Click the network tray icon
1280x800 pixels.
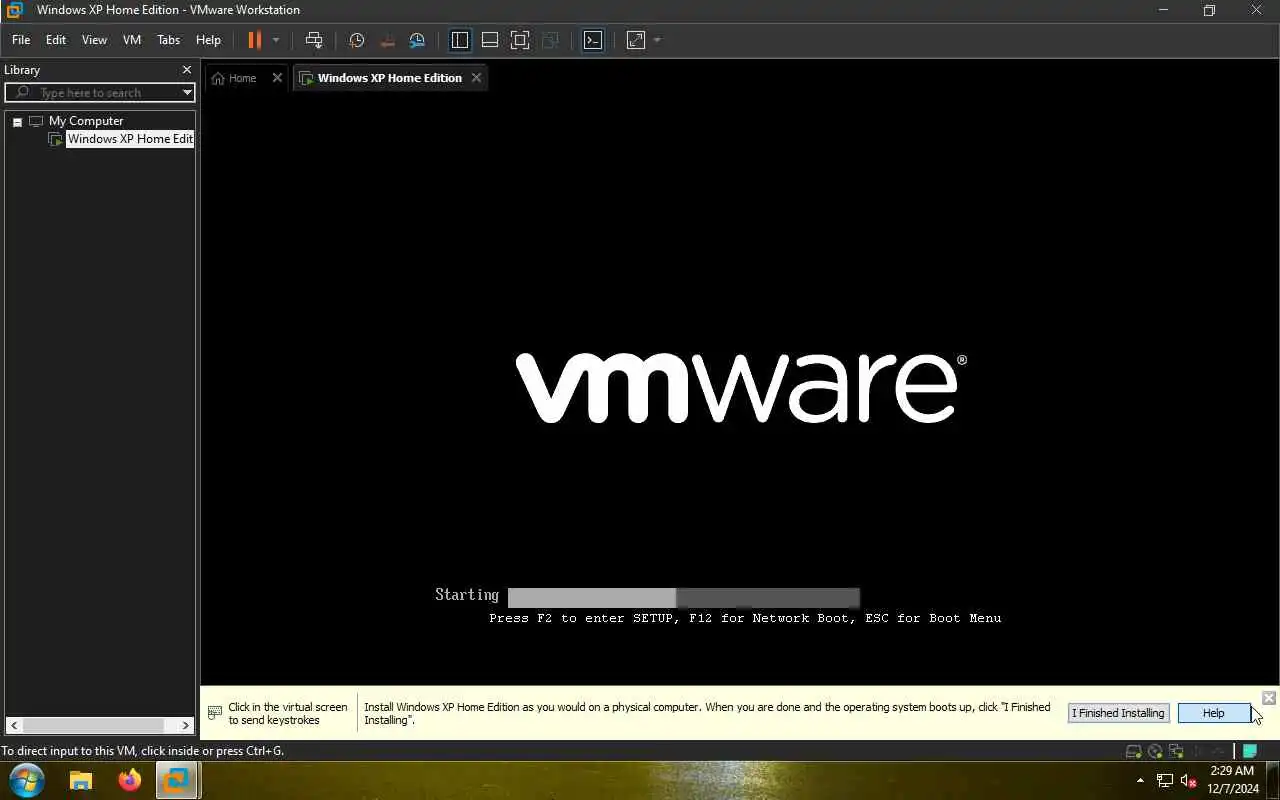click(1165, 780)
